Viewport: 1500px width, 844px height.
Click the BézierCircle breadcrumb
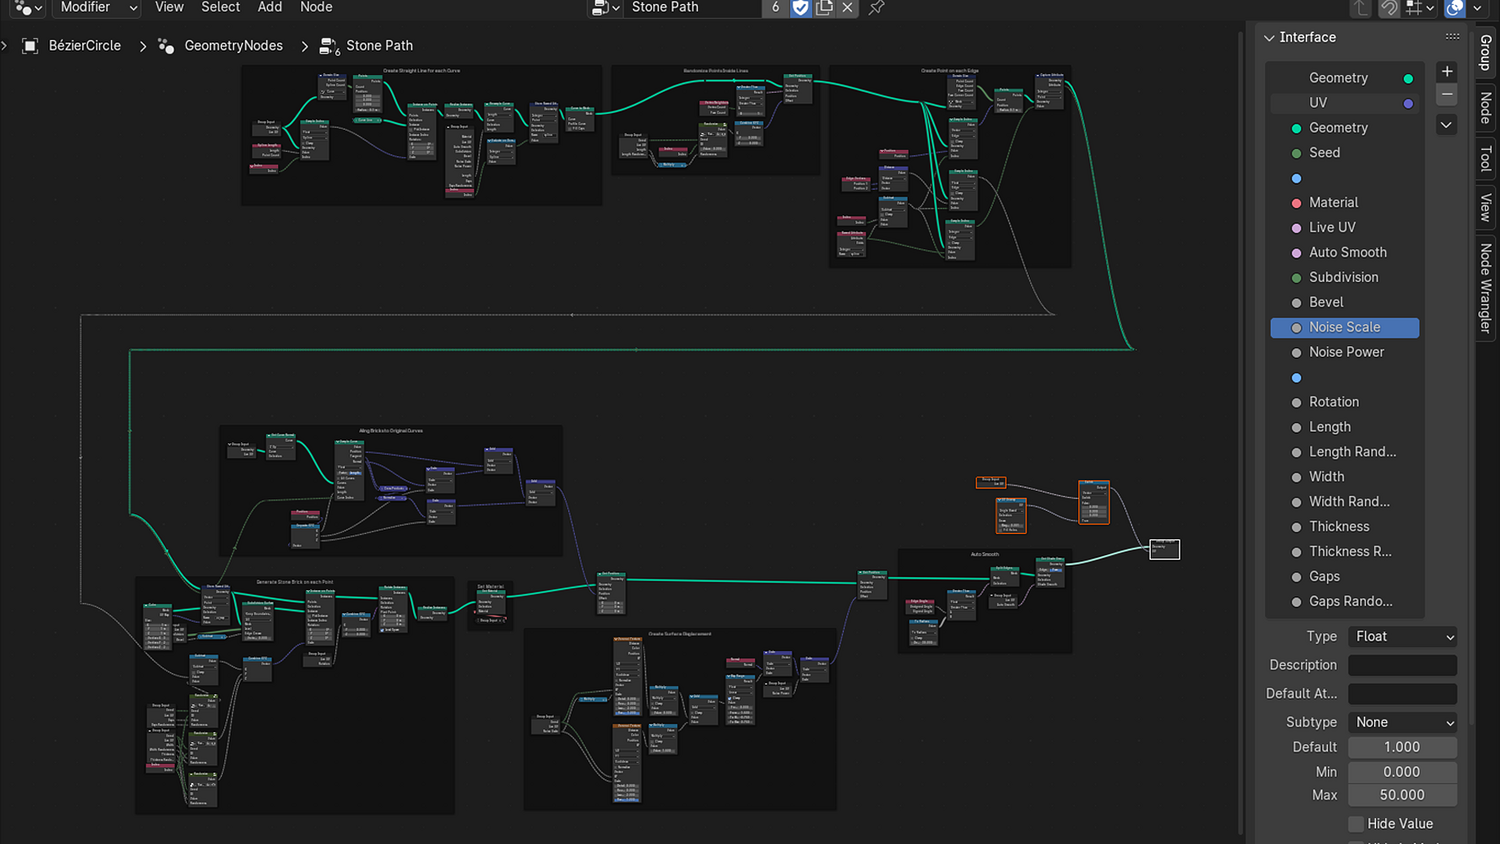point(85,46)
